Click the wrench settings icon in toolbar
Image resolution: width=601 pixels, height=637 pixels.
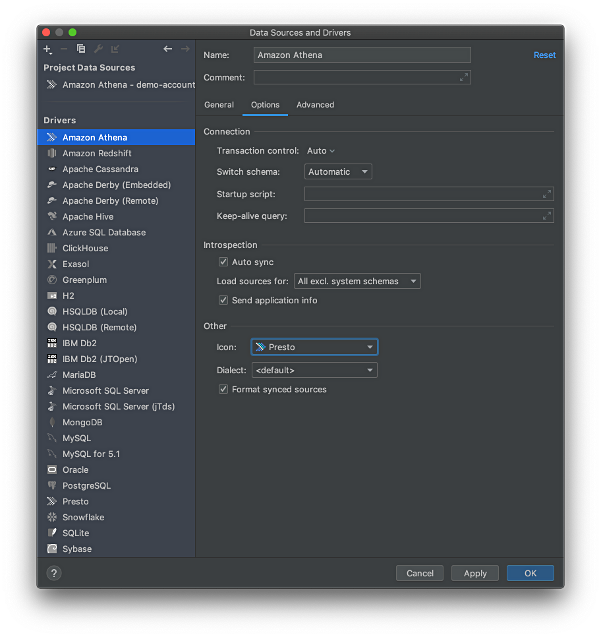[98, 49]
